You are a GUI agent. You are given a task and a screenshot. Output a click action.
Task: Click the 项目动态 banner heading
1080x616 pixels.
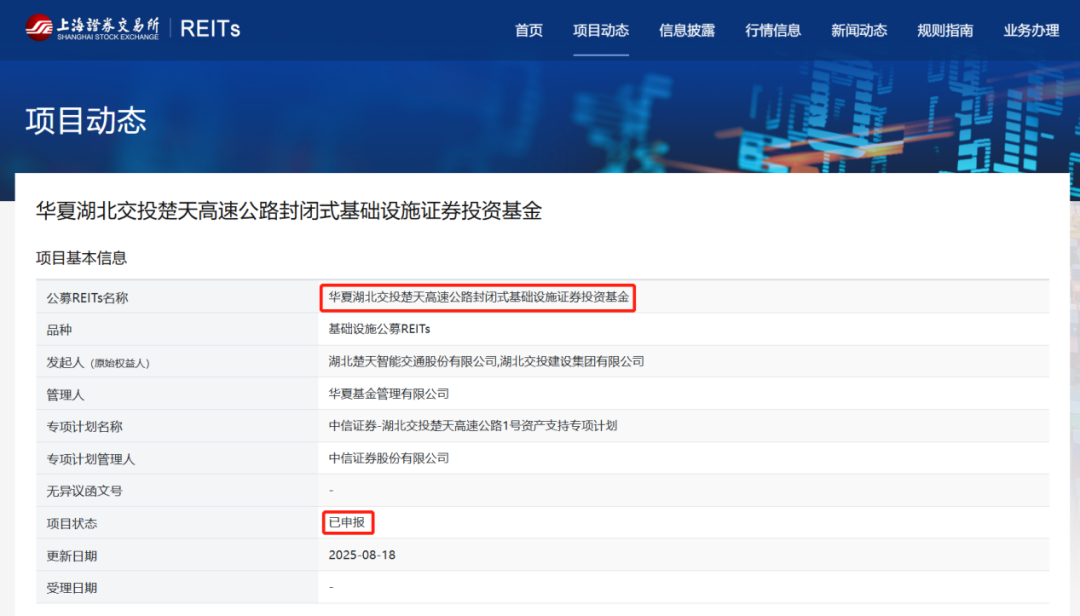[86, 120]
